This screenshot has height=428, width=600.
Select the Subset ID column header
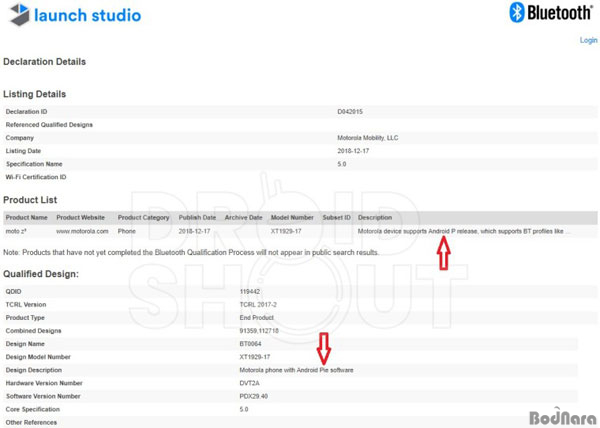pyautogui.click(x=336, y=217)
